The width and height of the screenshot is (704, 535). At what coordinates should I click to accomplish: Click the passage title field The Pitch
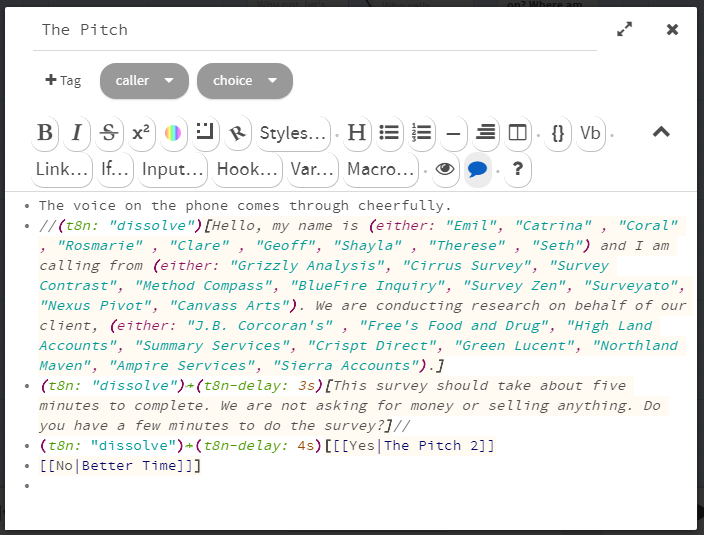pos(315,30)
